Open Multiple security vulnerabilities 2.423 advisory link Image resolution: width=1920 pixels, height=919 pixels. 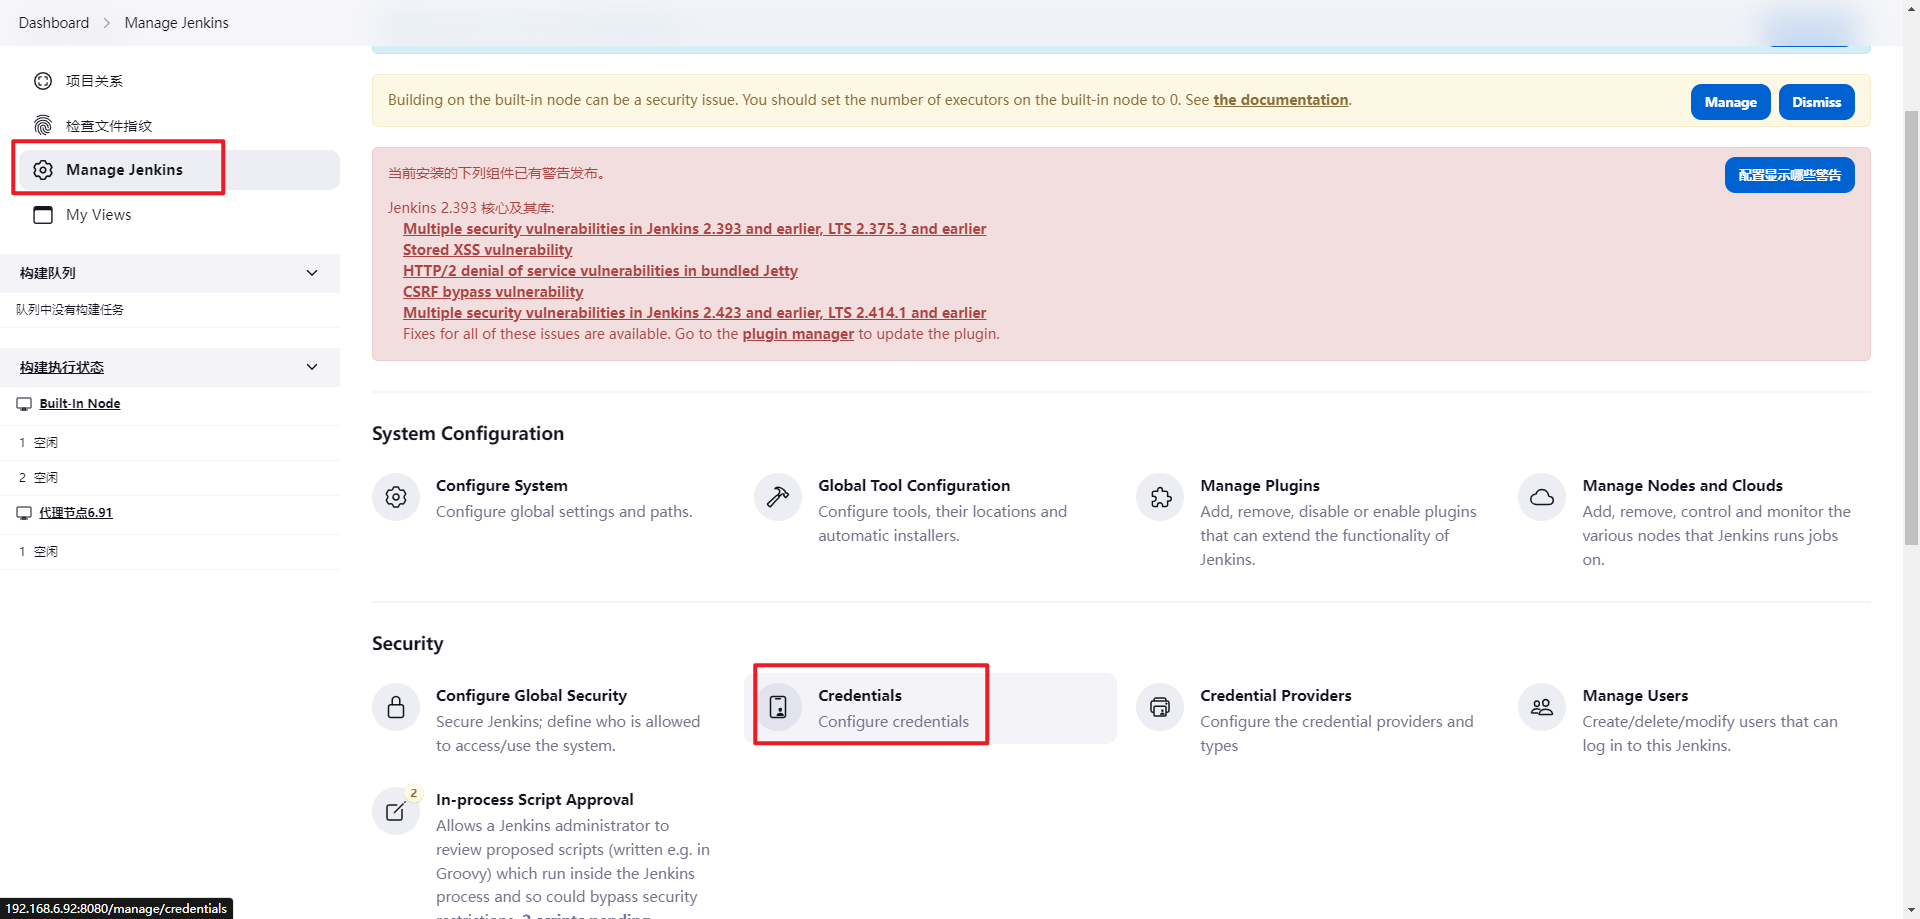(x=694, y=313)
